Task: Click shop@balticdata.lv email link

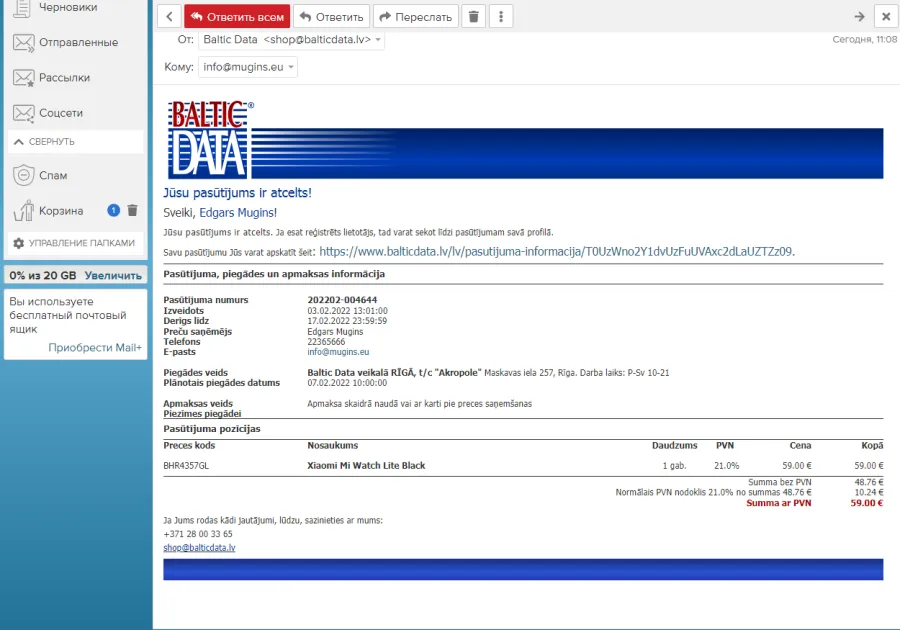Action: click(x=199, y=548)
